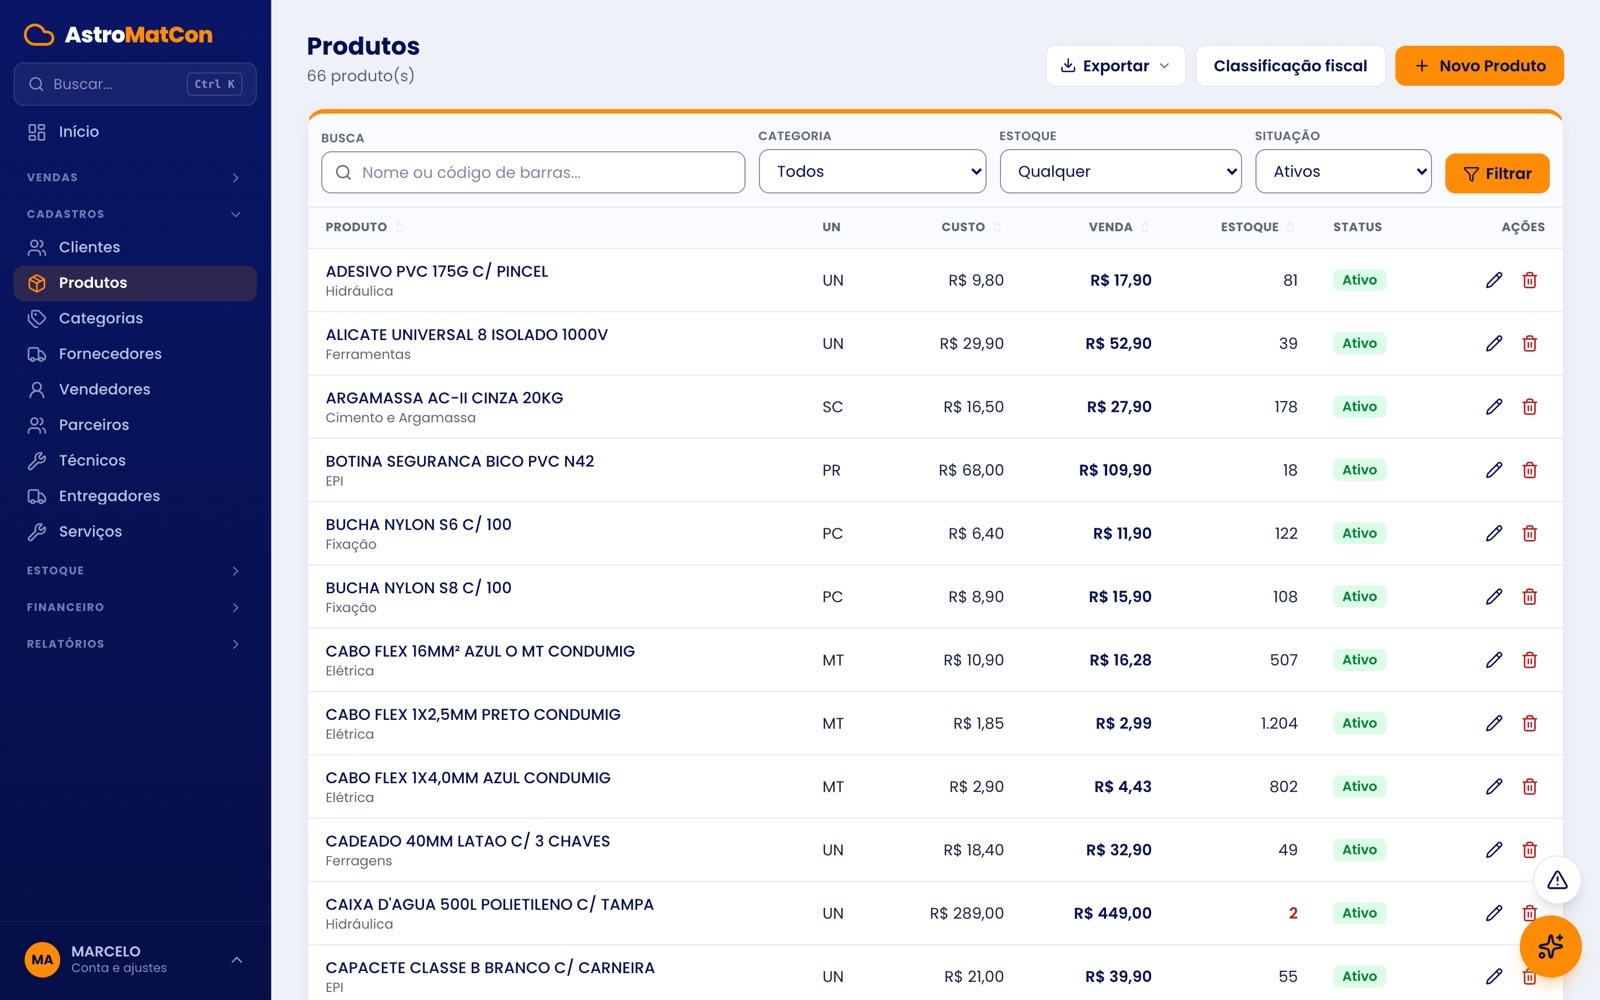Click CAPACETE CLASSE B BRANCO C/ CARNEIRA name
Viewport: 1600px width, 1000px height.
point(490,968)
